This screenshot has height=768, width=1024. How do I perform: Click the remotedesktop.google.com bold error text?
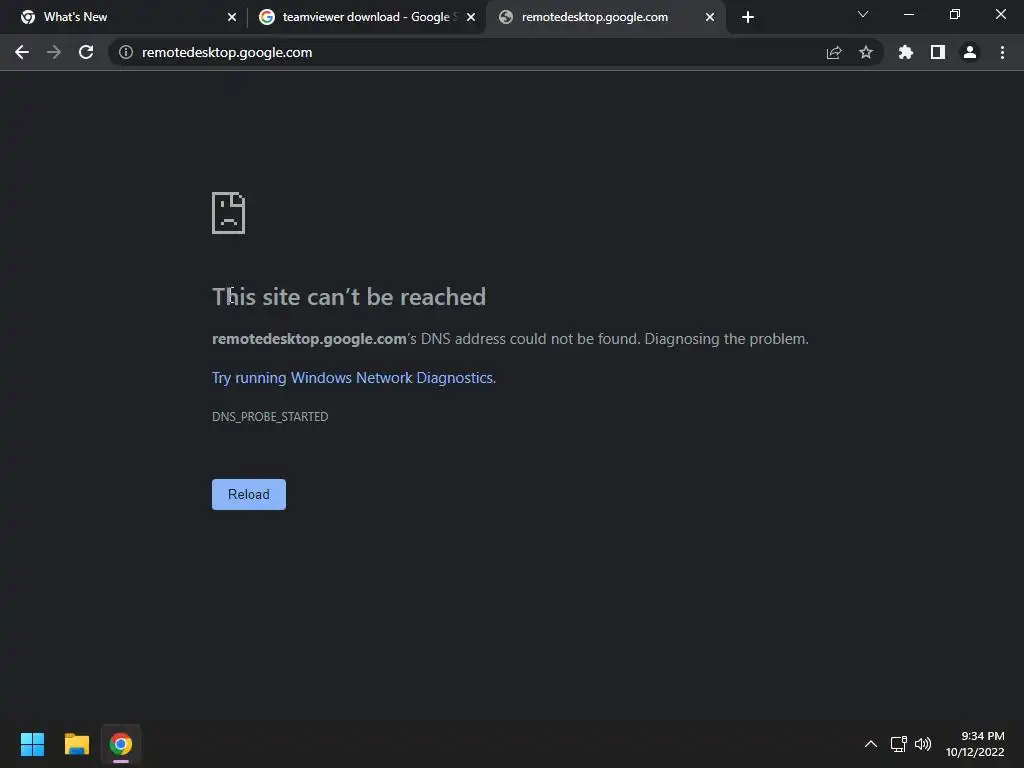[x=309, y=339]
